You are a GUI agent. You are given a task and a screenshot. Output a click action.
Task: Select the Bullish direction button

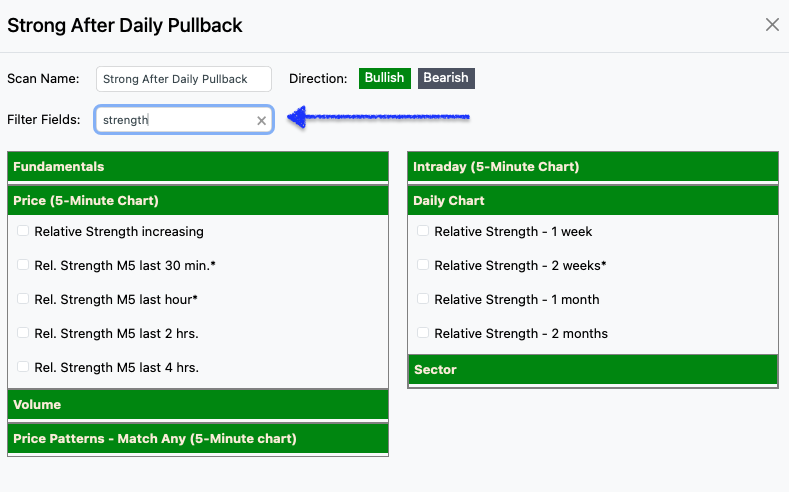[384, 78]
